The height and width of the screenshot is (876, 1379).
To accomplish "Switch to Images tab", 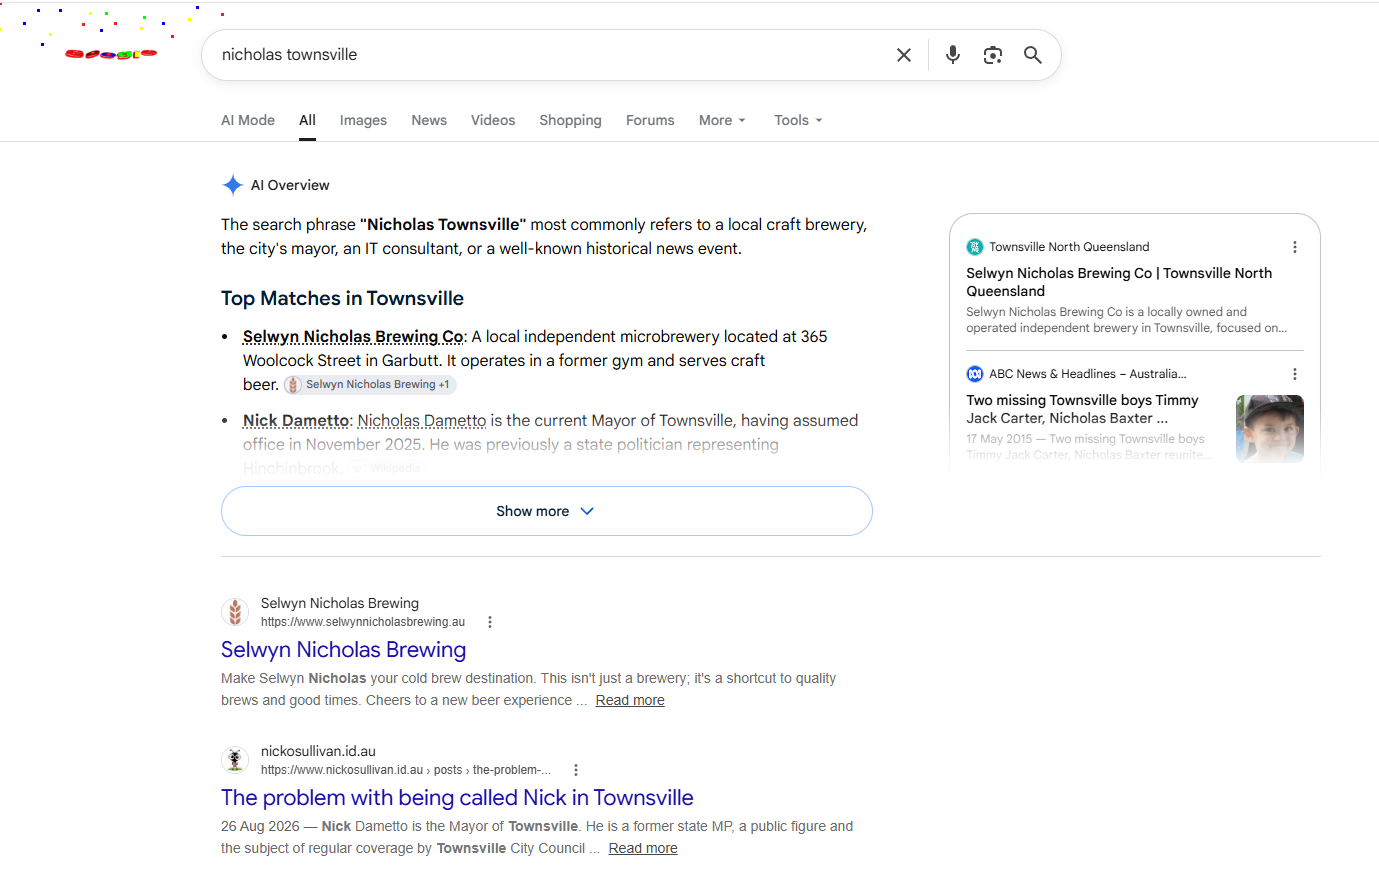I will tap(363, 120).
